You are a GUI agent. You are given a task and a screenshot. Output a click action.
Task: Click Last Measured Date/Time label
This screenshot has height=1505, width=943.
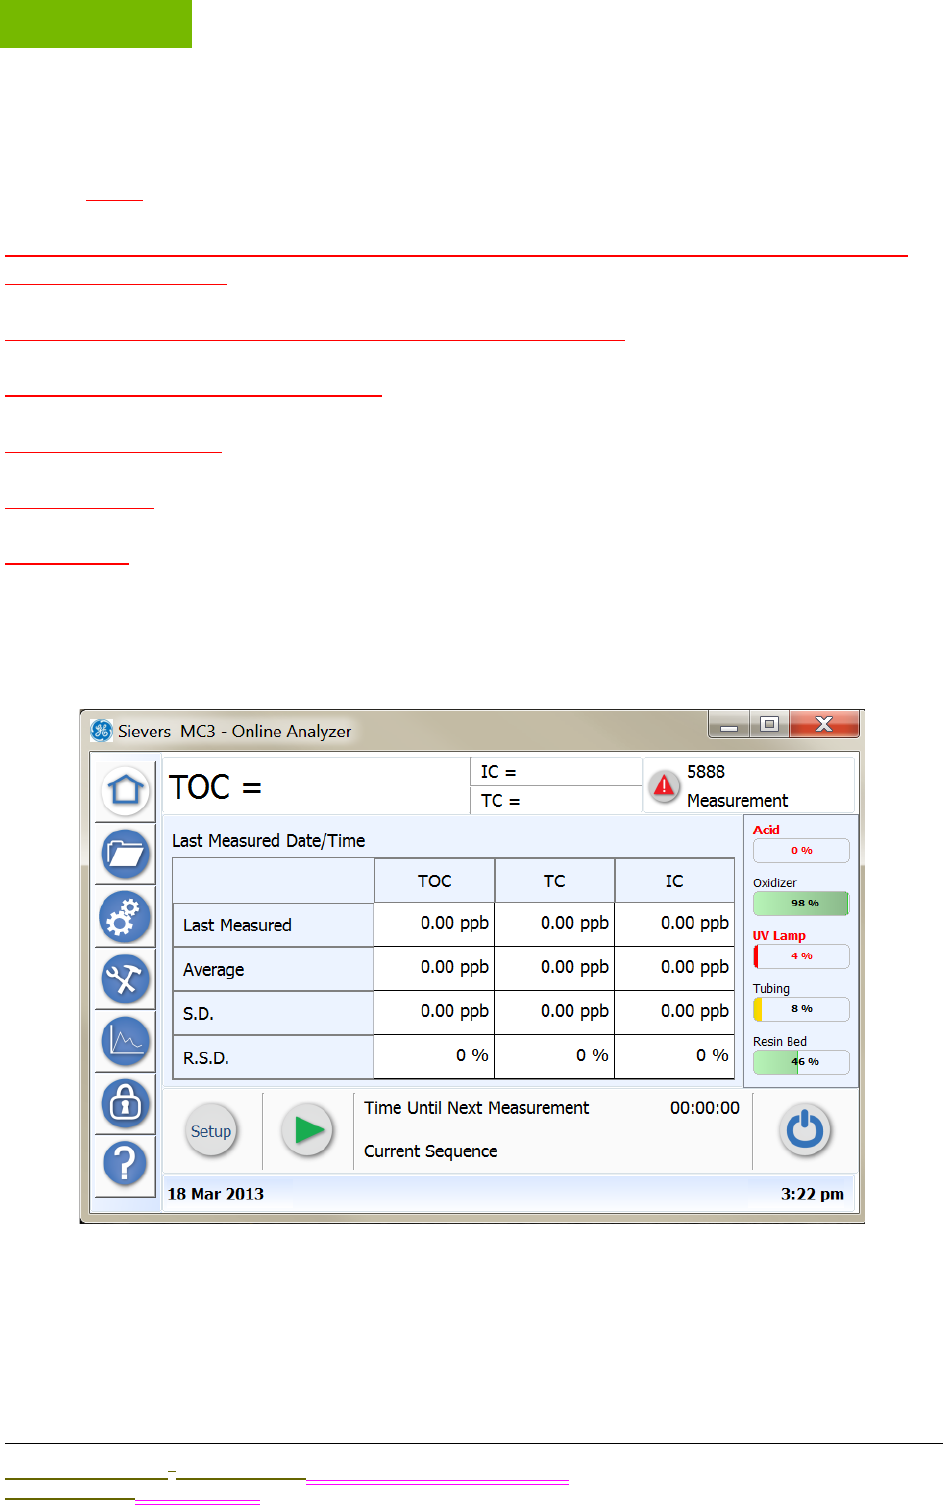coord(268,841)
